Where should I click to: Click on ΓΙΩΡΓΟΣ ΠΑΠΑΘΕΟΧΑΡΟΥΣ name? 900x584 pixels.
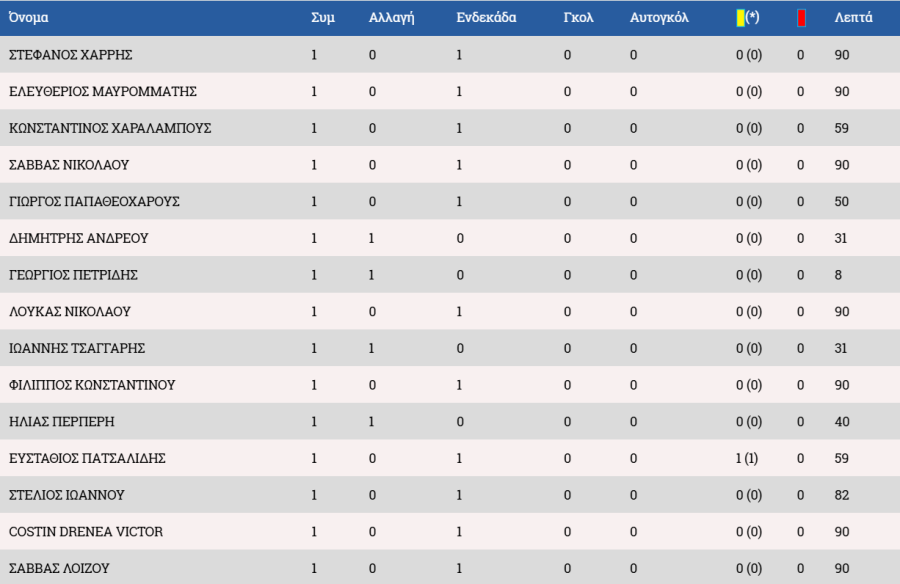point(94,202)
